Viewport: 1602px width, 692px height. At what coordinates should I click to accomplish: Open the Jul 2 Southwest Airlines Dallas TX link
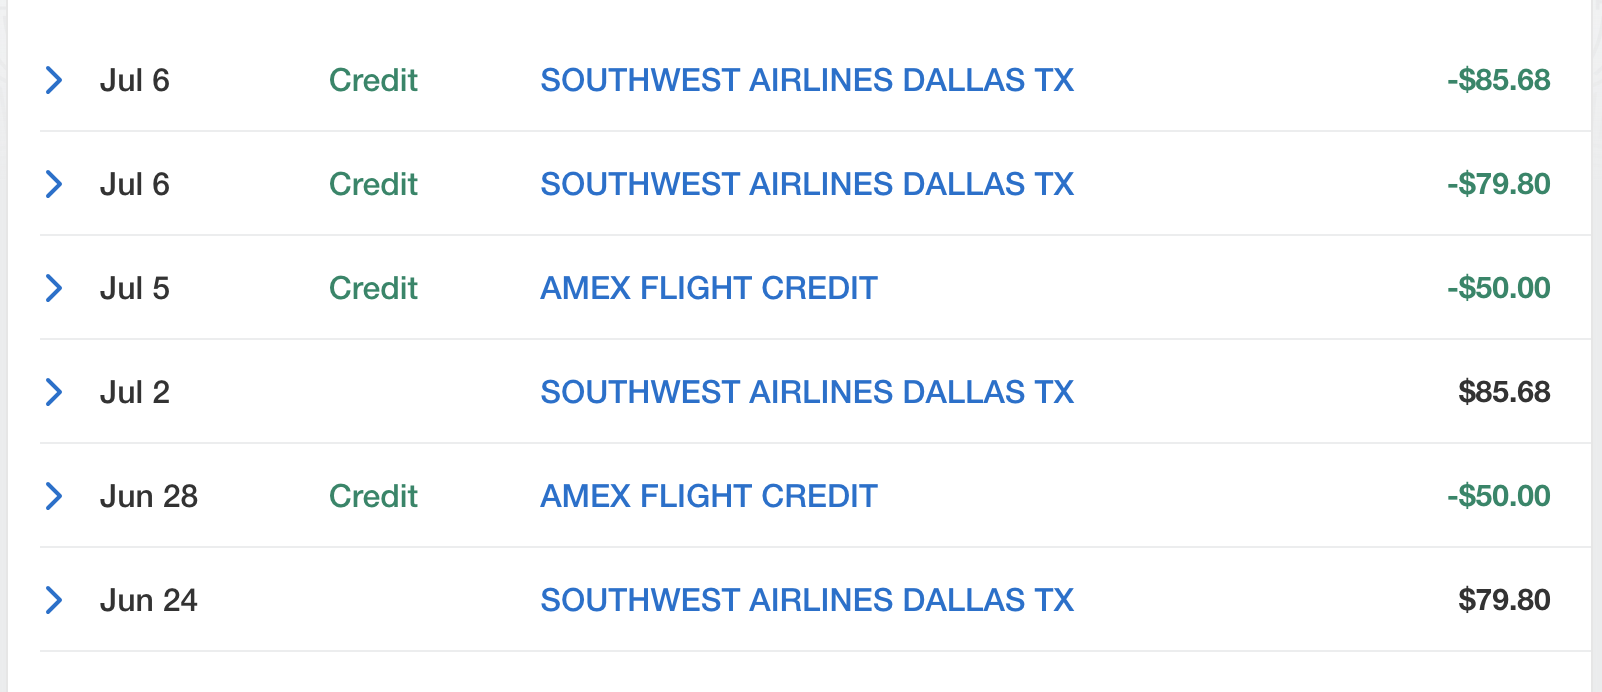click(807, 392)
